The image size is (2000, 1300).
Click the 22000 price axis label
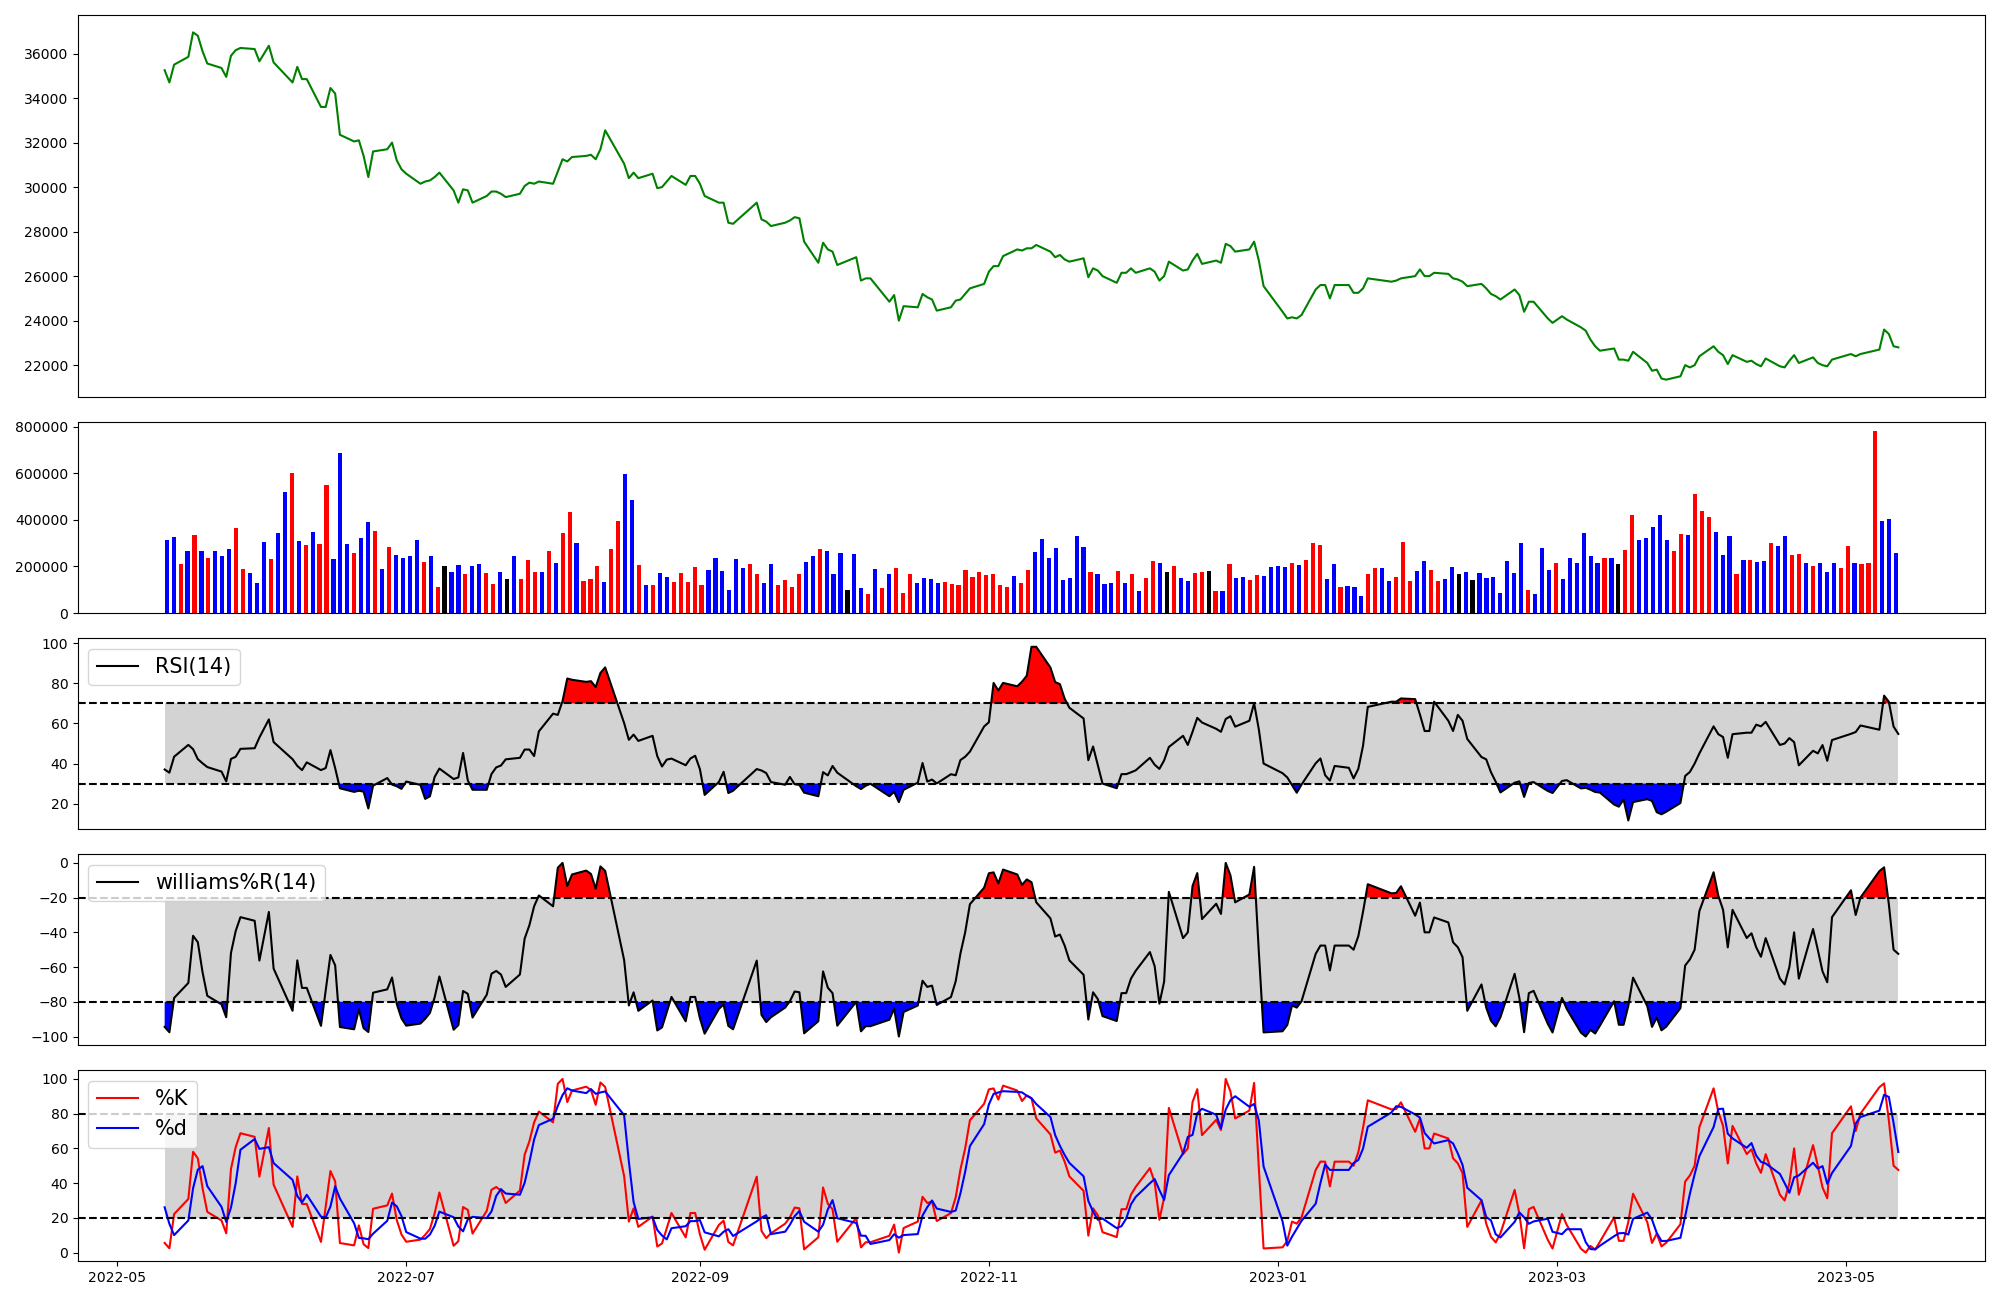pos(45,366)
